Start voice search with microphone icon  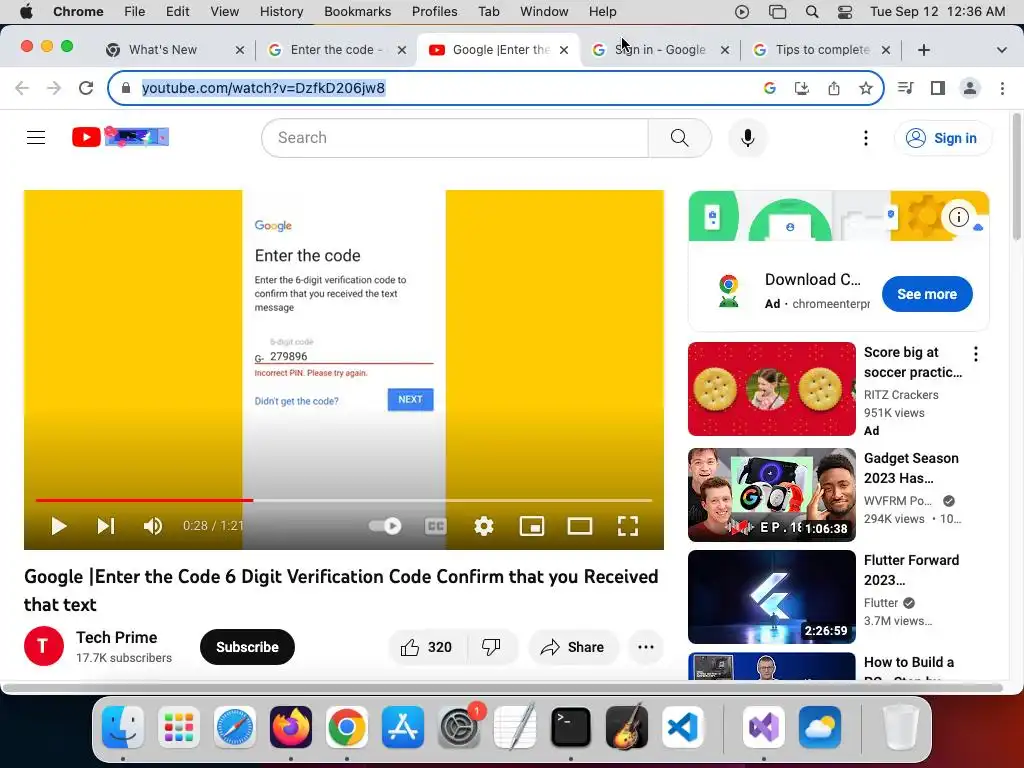pos(748,138)
